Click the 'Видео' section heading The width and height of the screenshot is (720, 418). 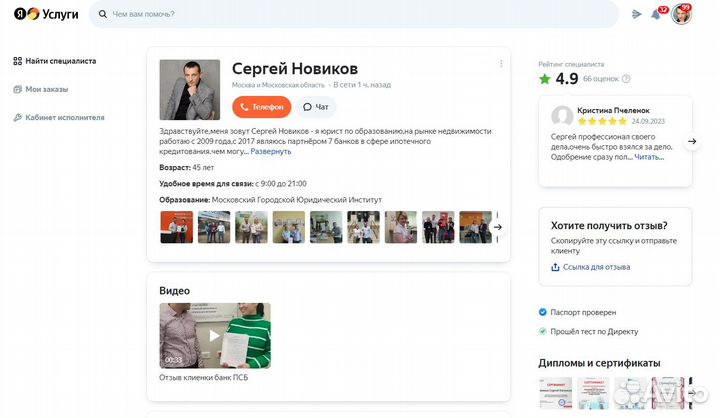[174, 291]
